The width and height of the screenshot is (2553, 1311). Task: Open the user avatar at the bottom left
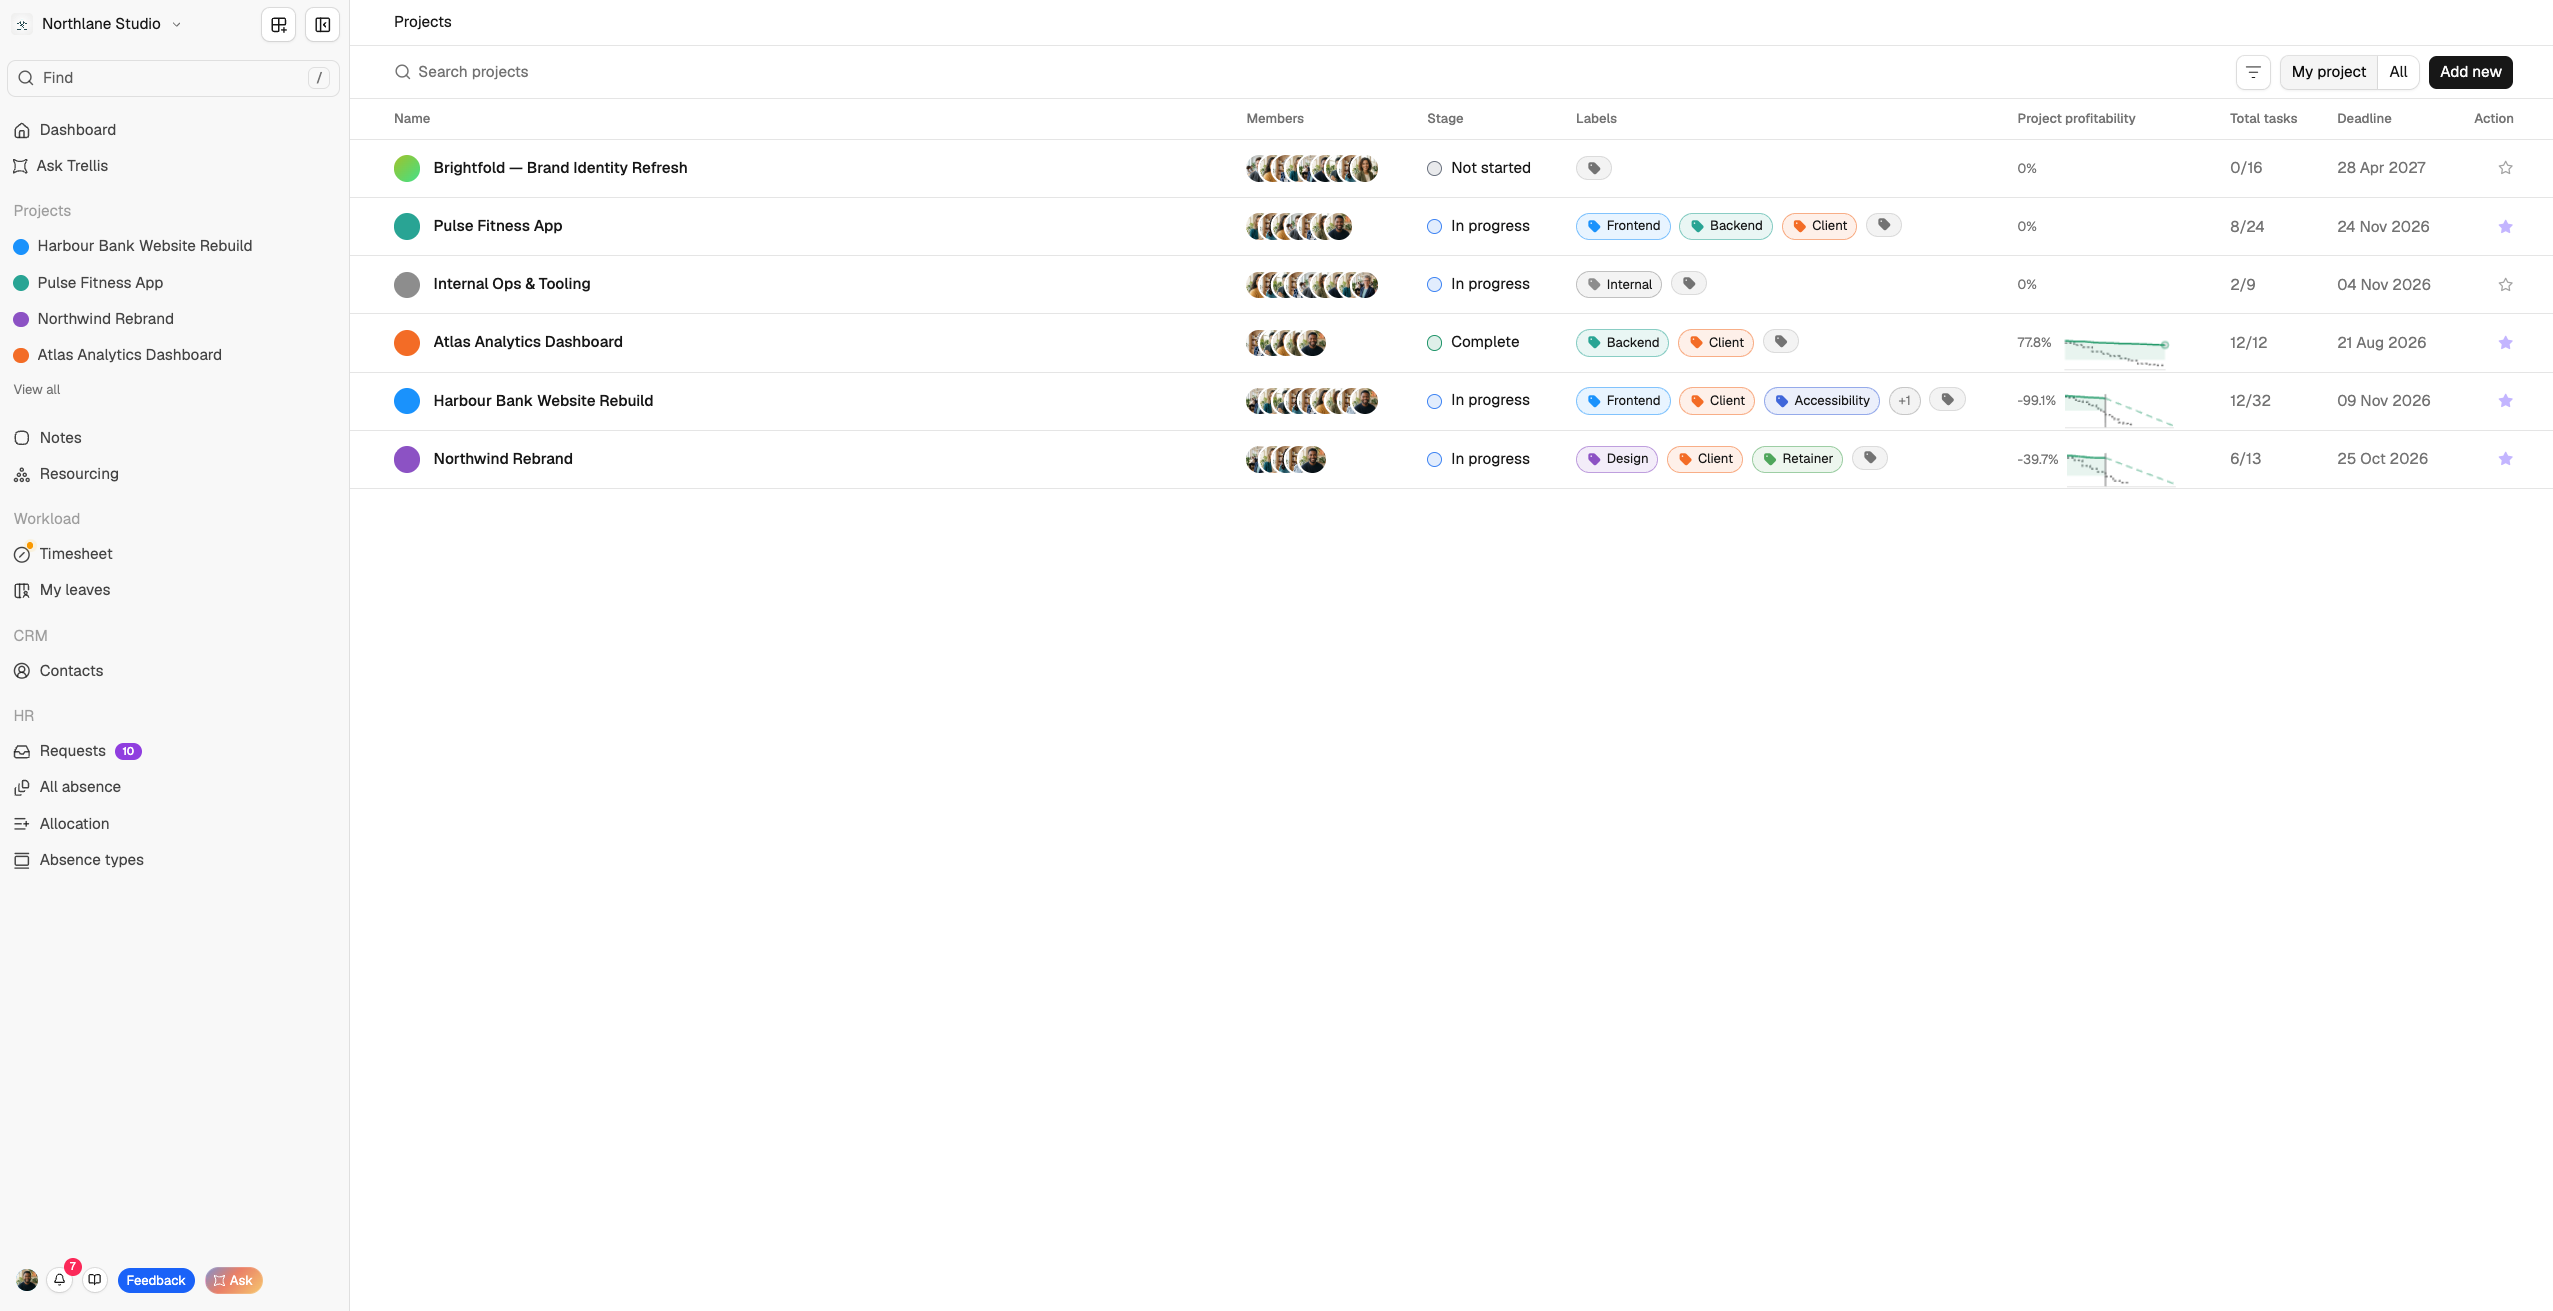click(27, 1279)
